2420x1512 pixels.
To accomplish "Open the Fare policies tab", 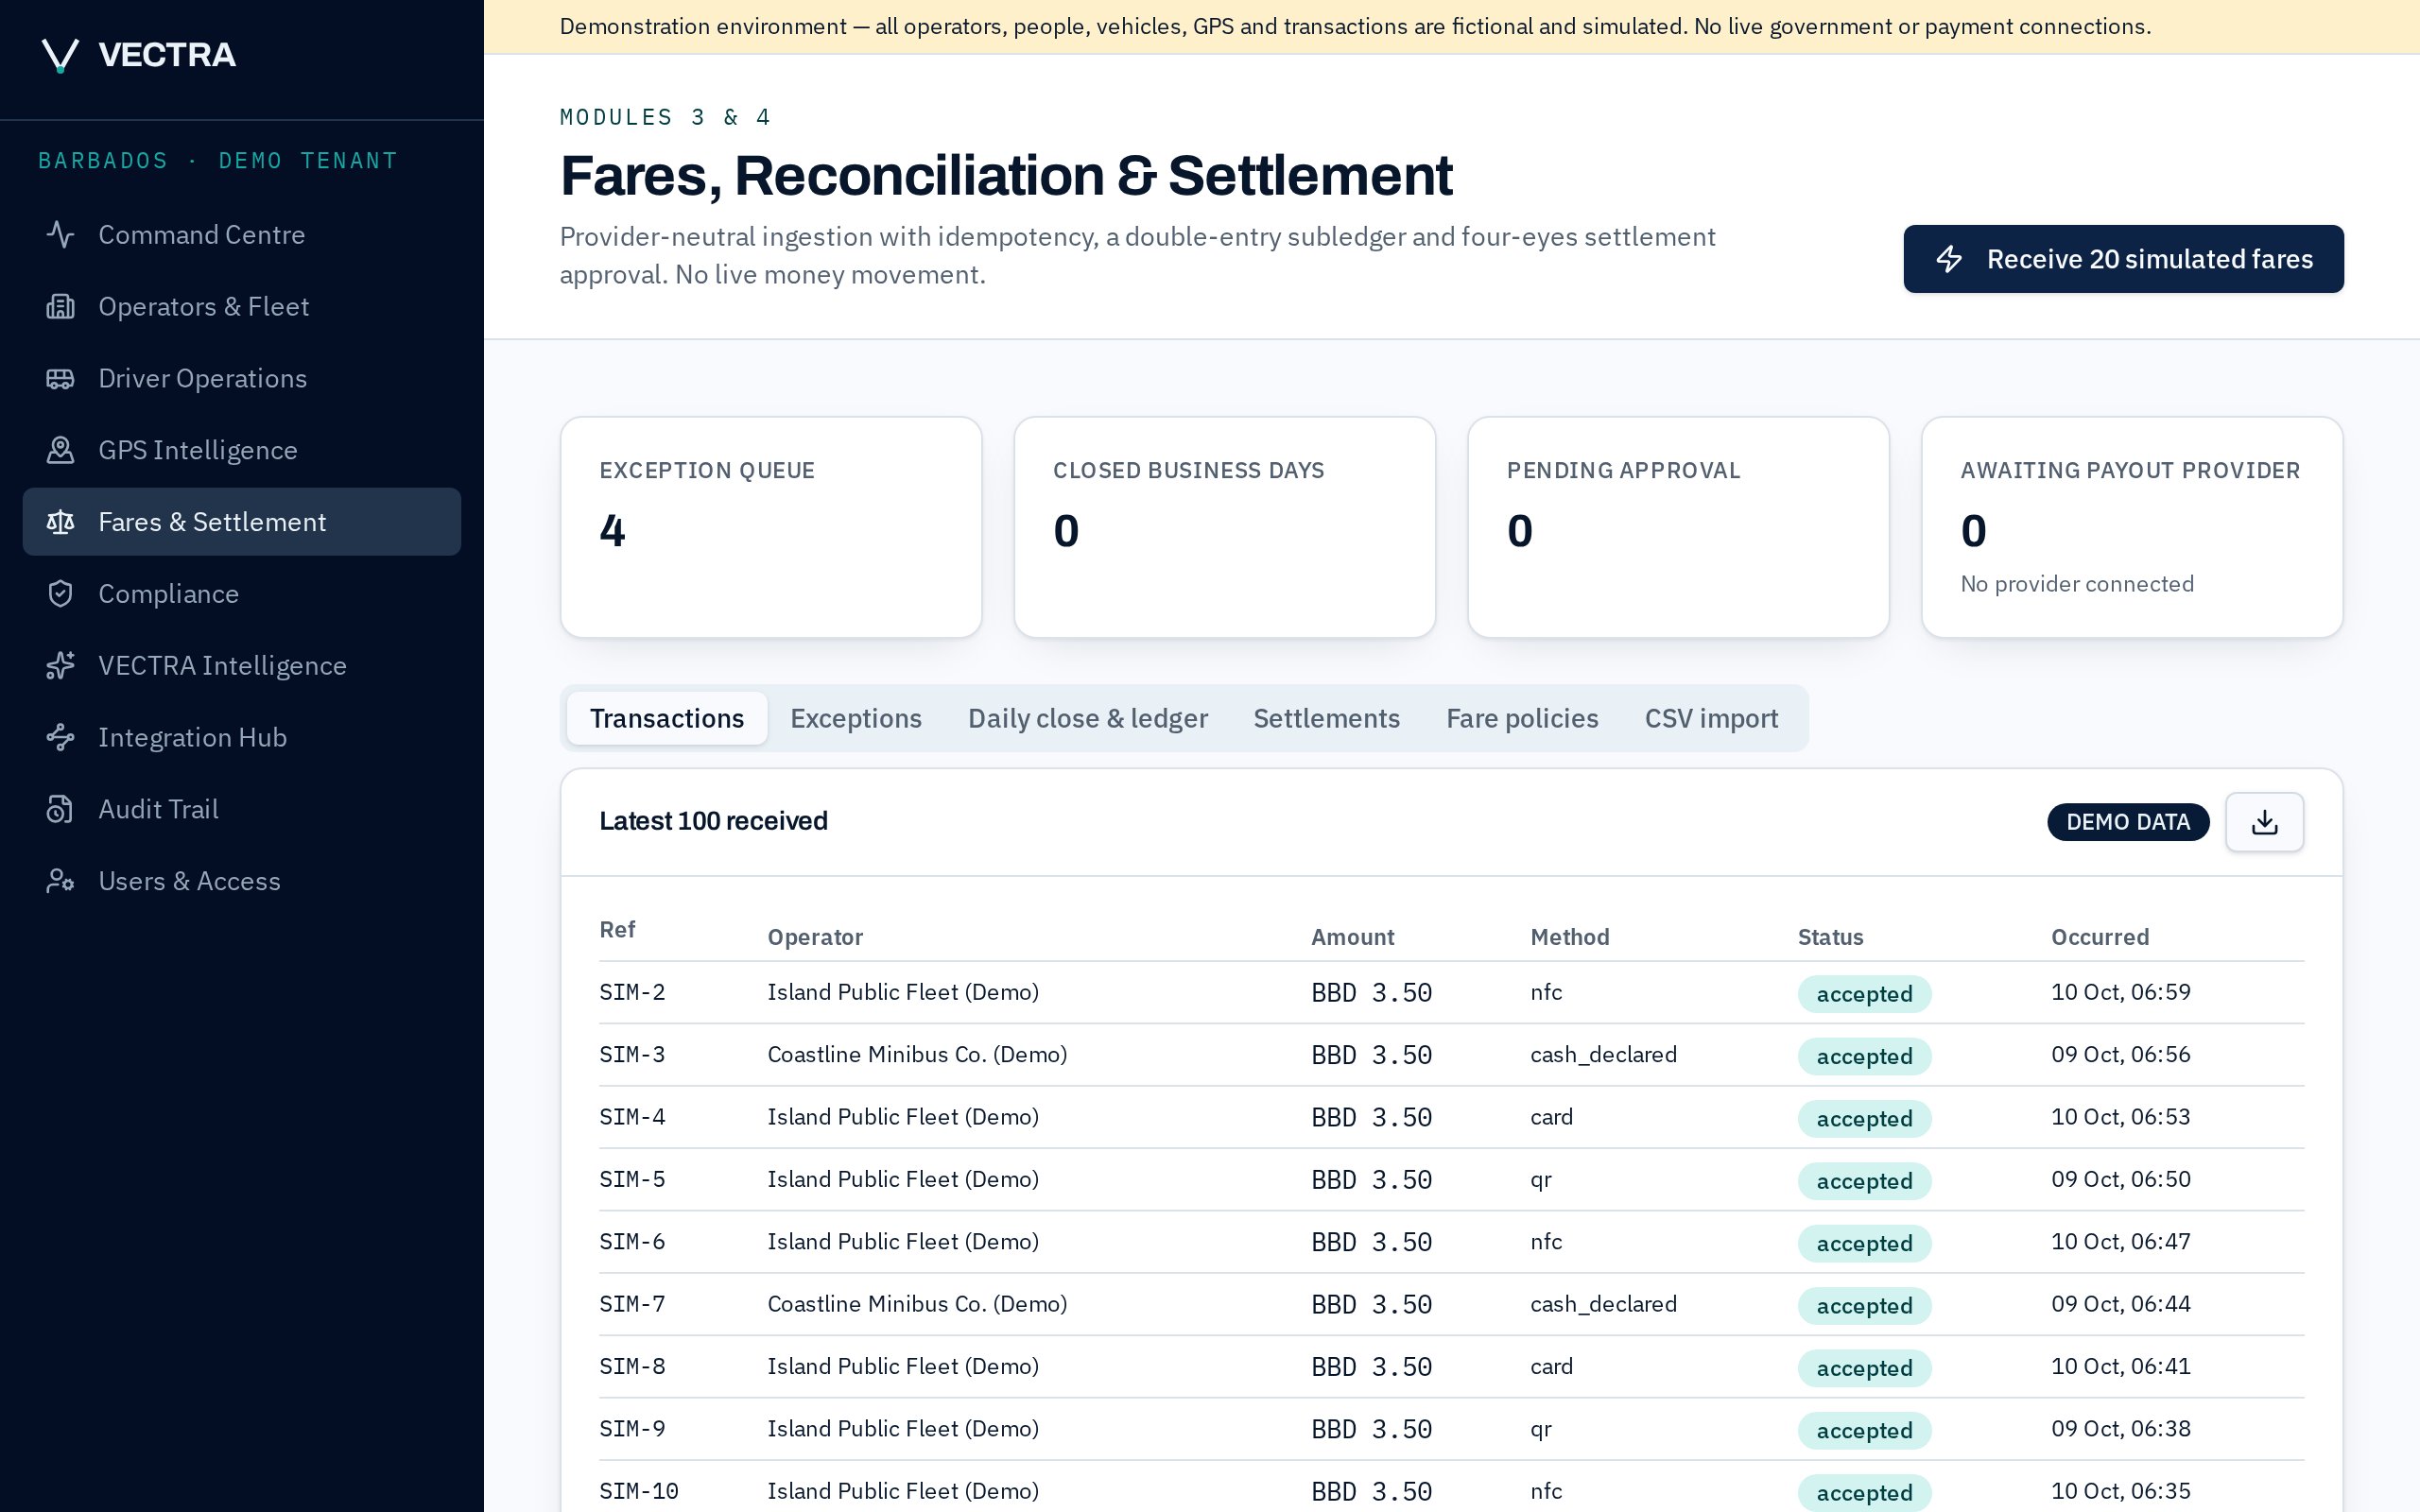I will point(1522,718).
